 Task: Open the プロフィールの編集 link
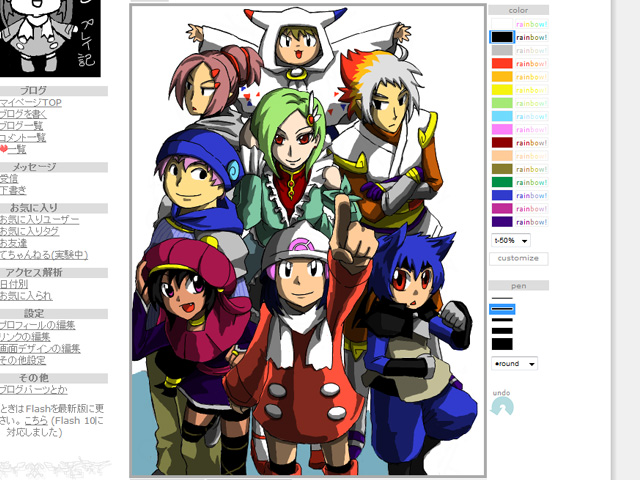pos(38,325)
